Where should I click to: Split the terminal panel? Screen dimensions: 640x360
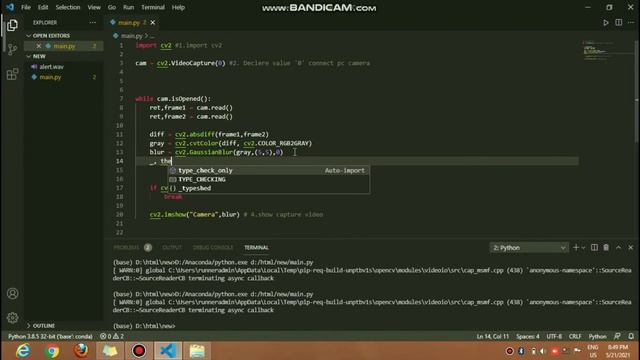[x=594, y=247]
